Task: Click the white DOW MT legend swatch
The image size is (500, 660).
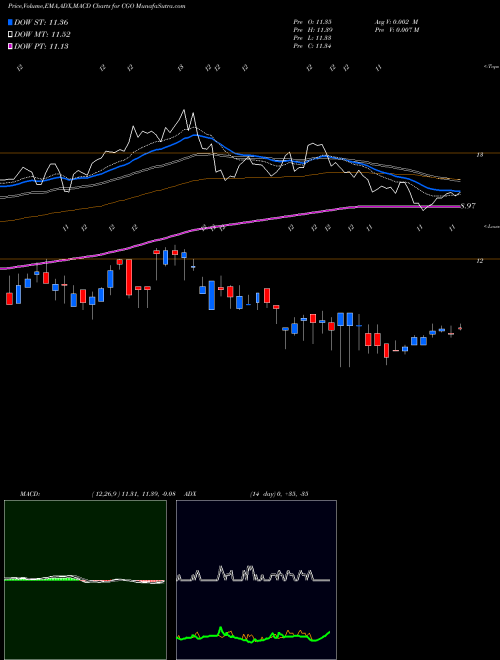Action: click(10, 35)
